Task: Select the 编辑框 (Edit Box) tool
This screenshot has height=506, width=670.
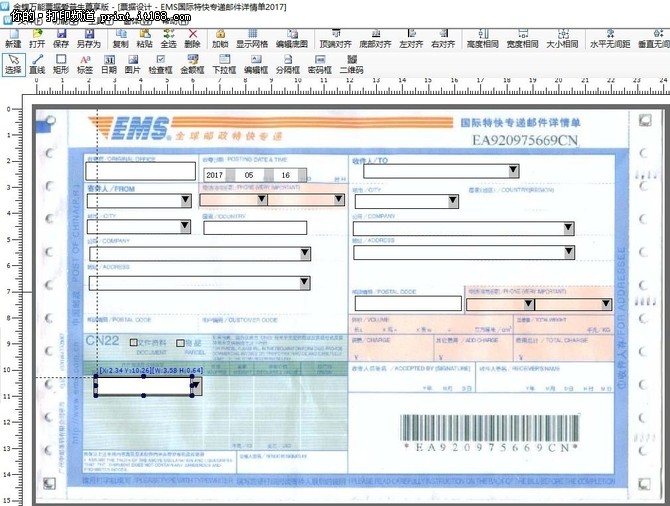Action: 256,64
